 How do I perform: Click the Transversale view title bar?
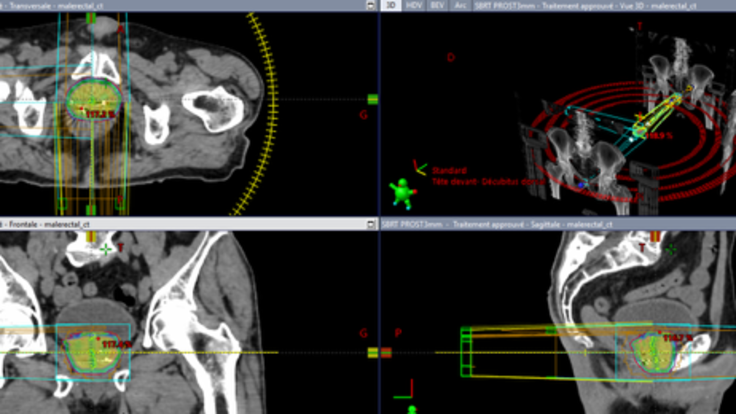coord(188,6)
